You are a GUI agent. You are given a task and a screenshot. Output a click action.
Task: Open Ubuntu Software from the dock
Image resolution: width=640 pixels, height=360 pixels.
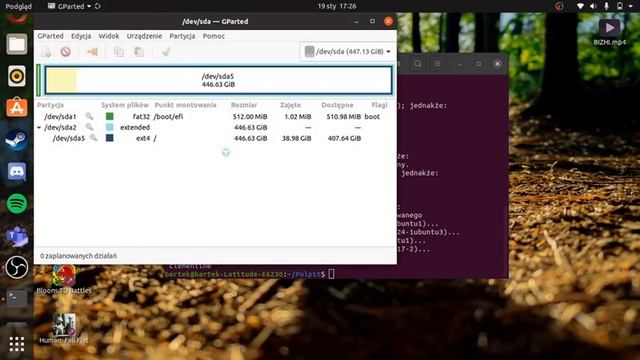[x=17, y=108]
